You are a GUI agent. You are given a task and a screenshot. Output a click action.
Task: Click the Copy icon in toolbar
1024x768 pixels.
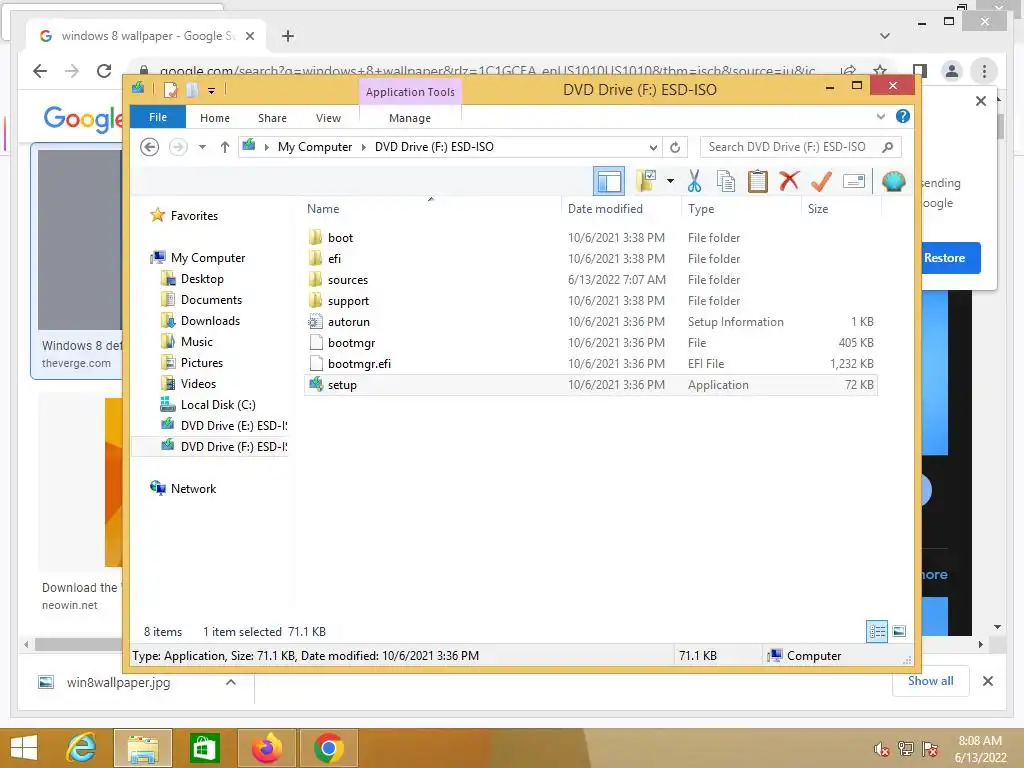click(726, 181)
